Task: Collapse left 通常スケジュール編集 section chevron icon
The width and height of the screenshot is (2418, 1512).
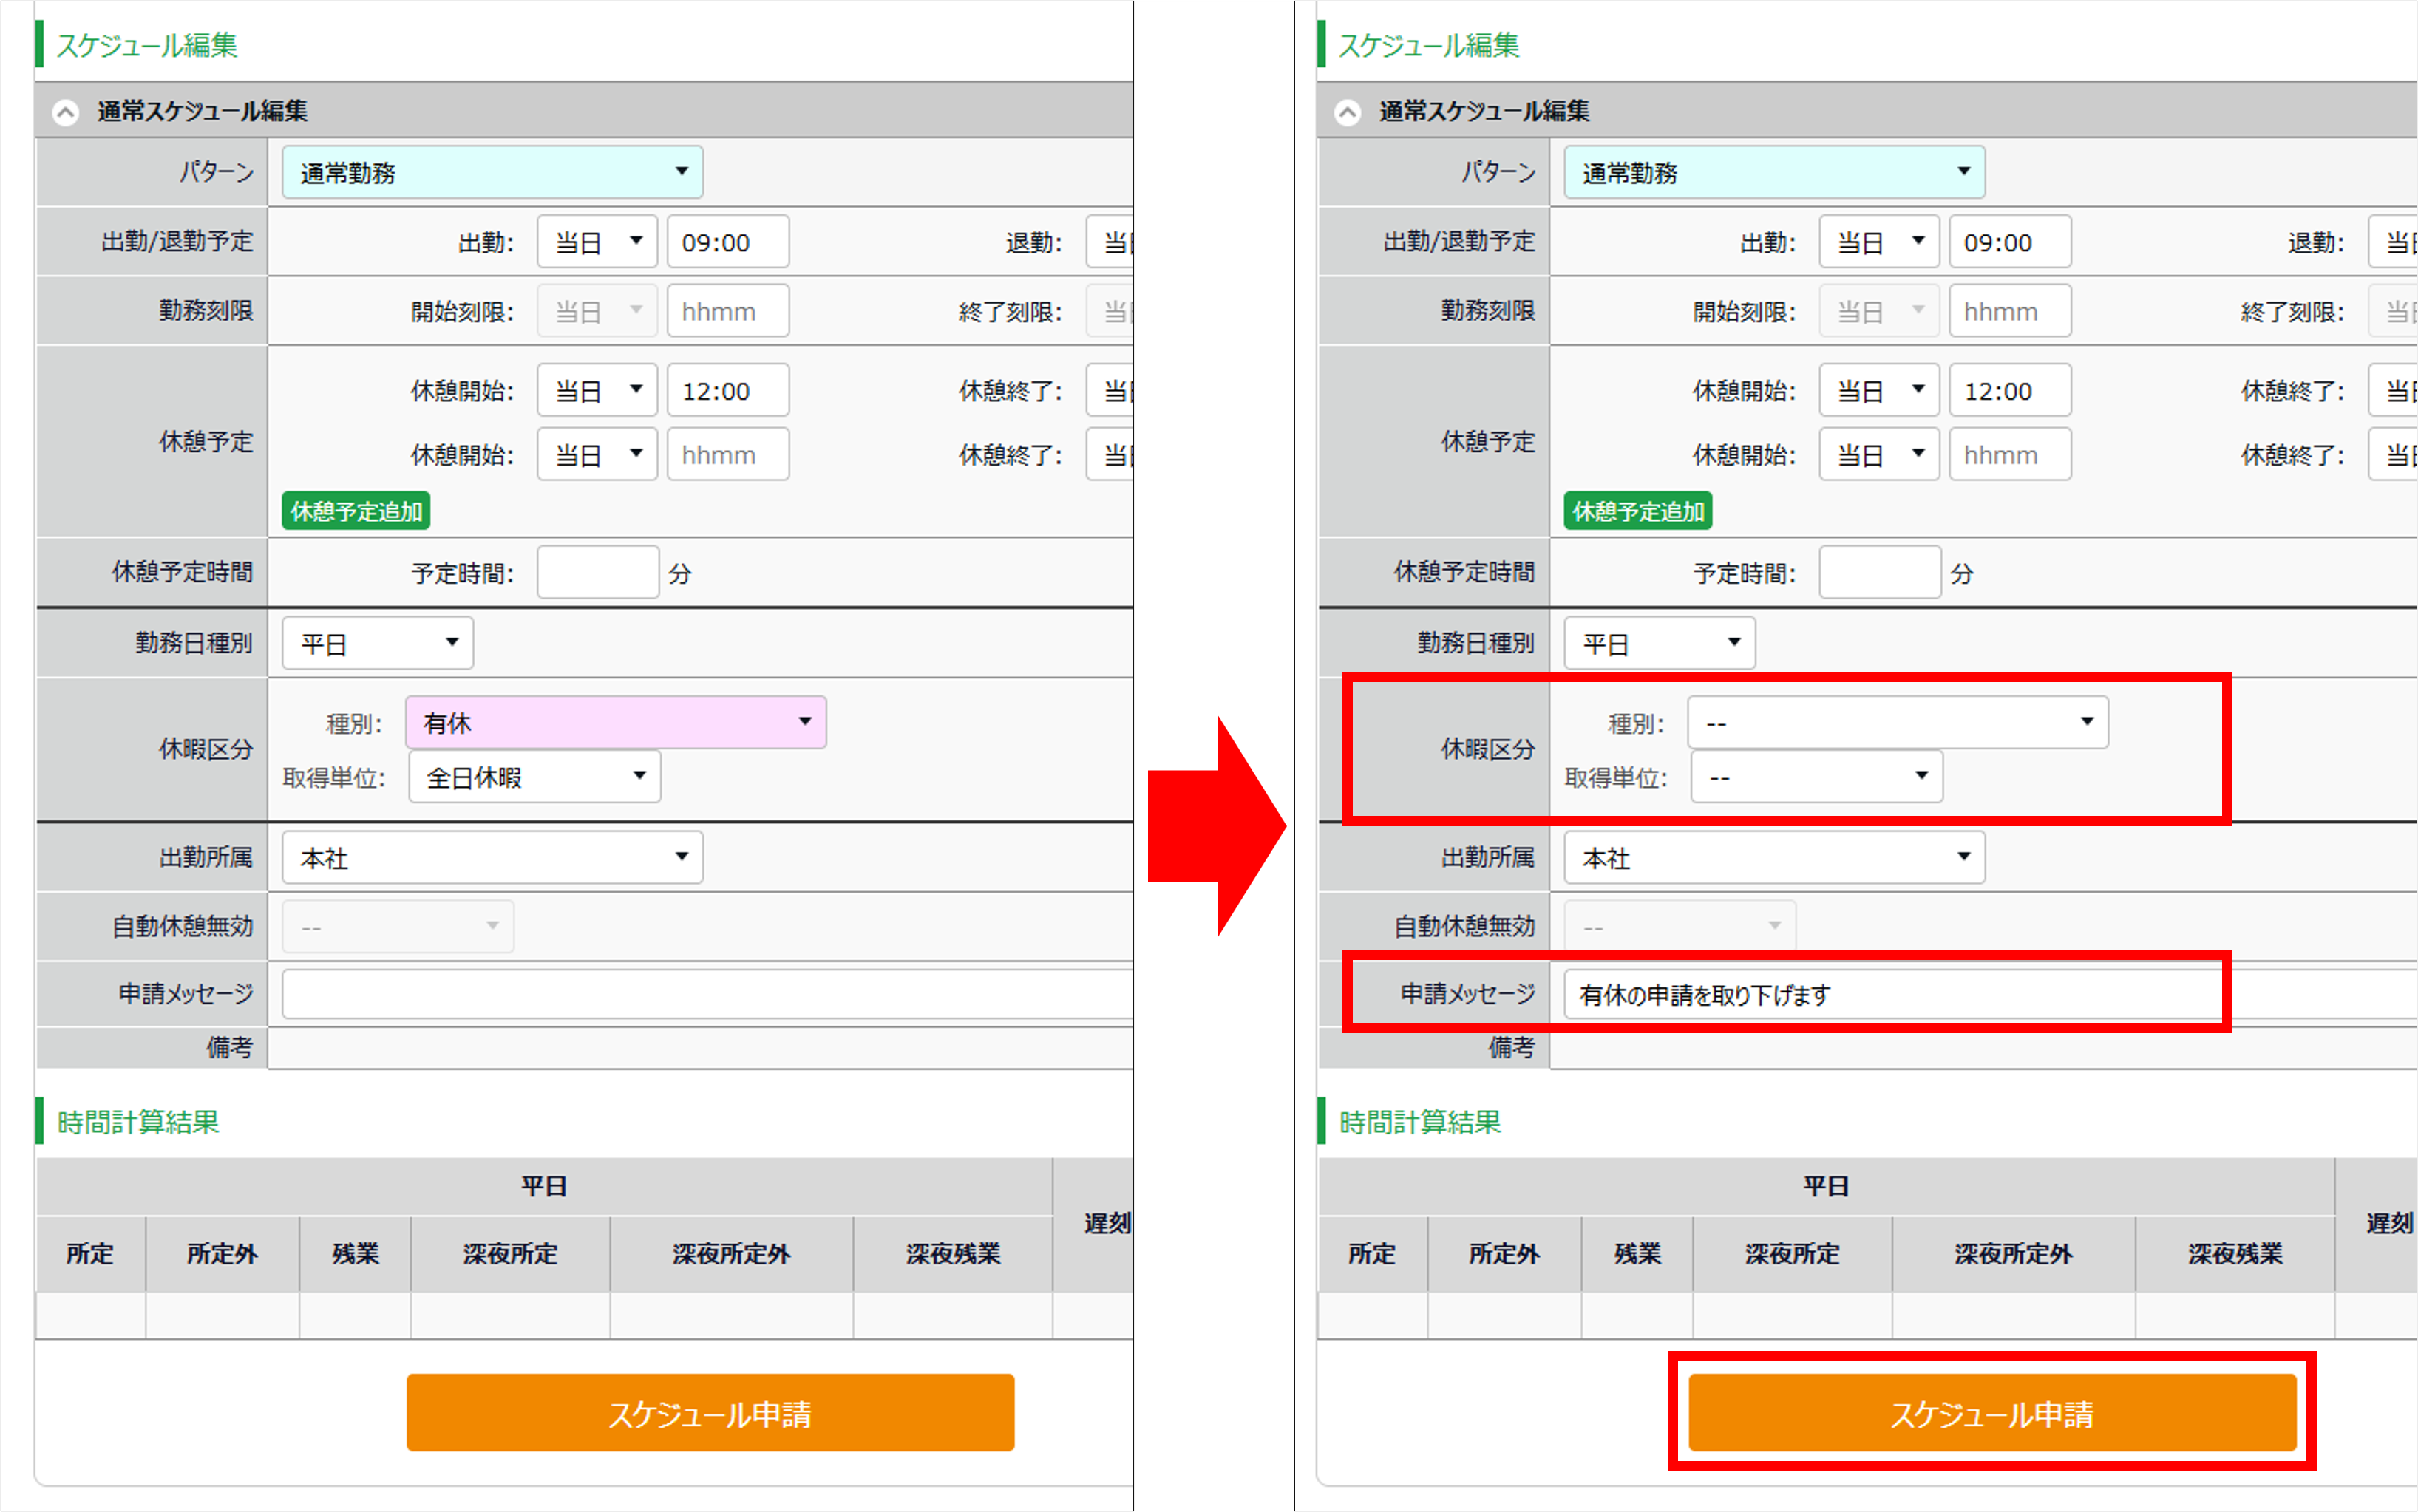Action: (66, 112)
